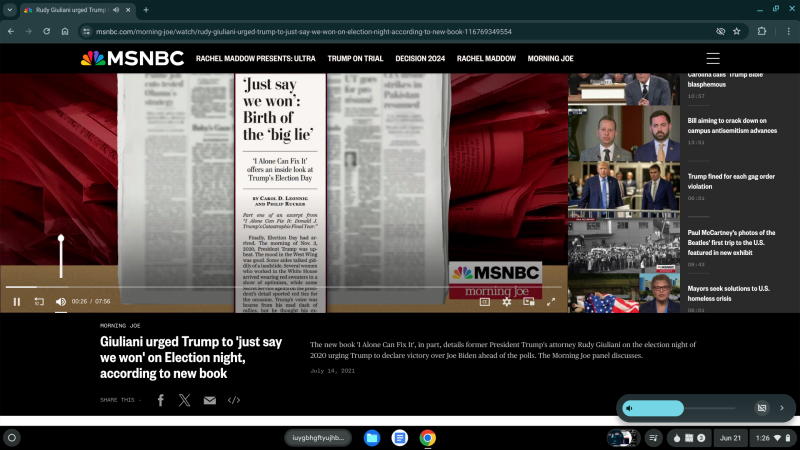Select homeless crisis mayor thumbnail
The image size is (800, 450).
pos(624,293)
